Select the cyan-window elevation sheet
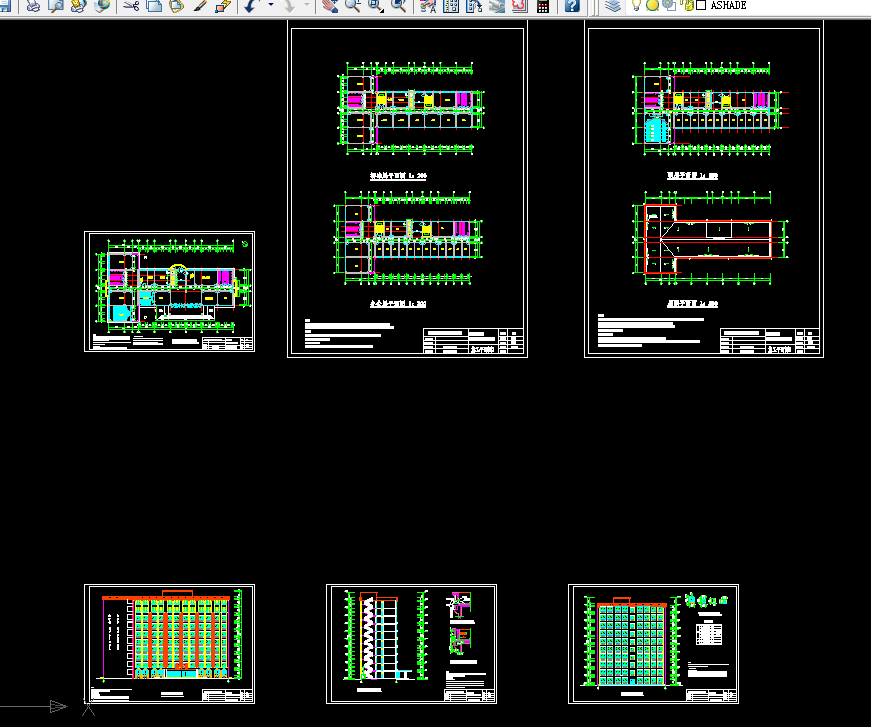The width and height of the screenshot is (871, 727). coord(653,644)
